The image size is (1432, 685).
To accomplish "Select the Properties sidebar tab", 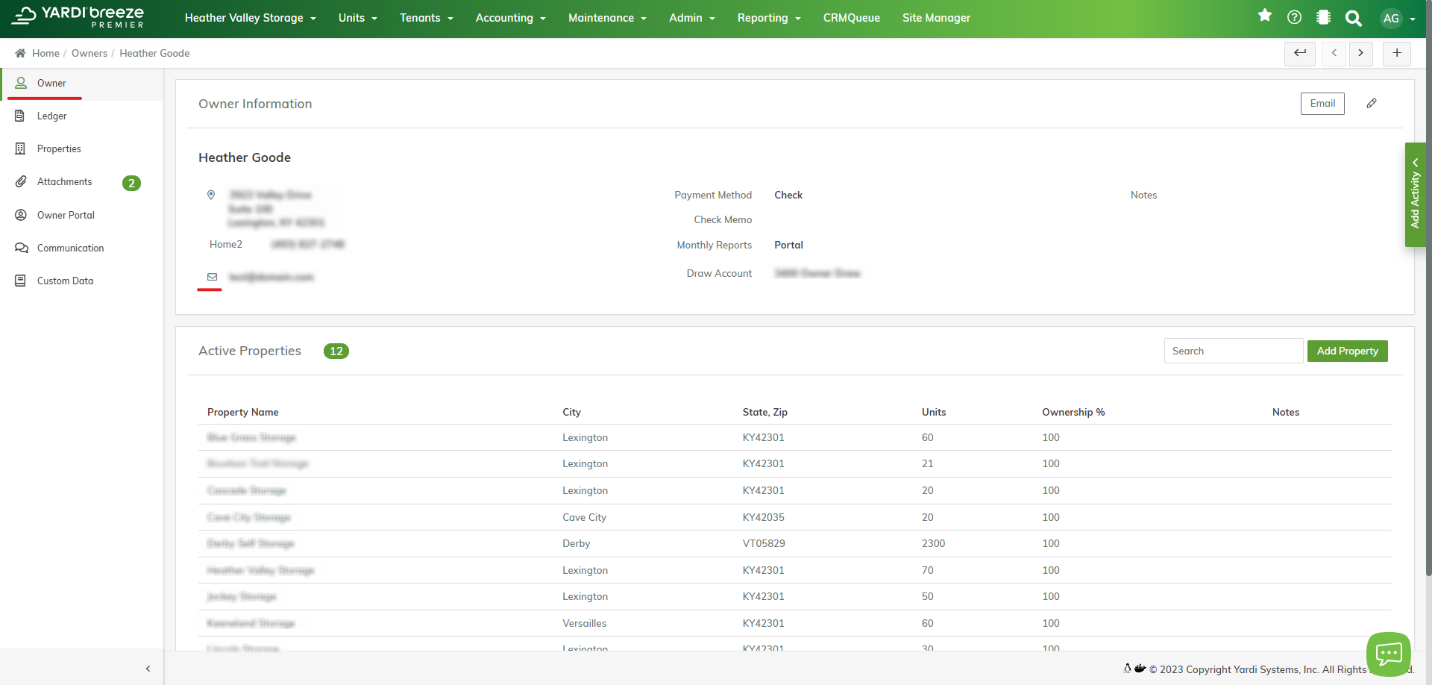I will tap(82, 149).
